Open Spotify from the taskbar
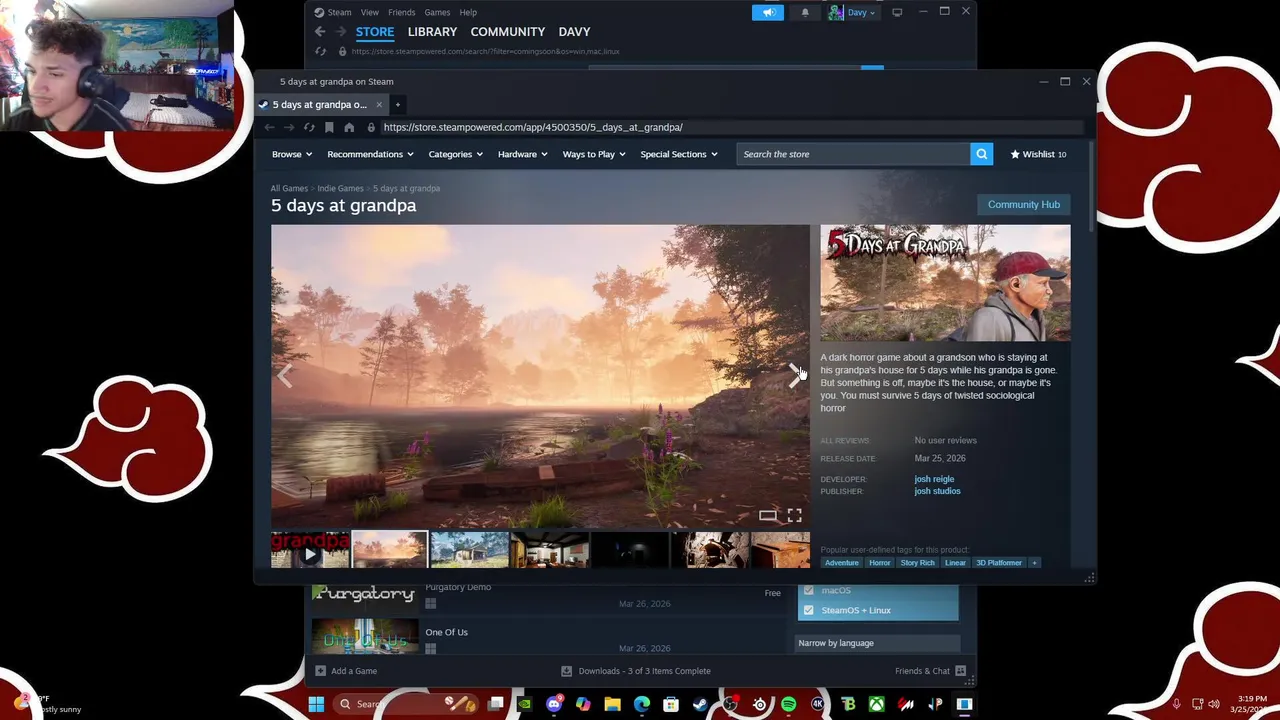The width and height of the screenshot is (1280, 720). [x=788, y=704]
